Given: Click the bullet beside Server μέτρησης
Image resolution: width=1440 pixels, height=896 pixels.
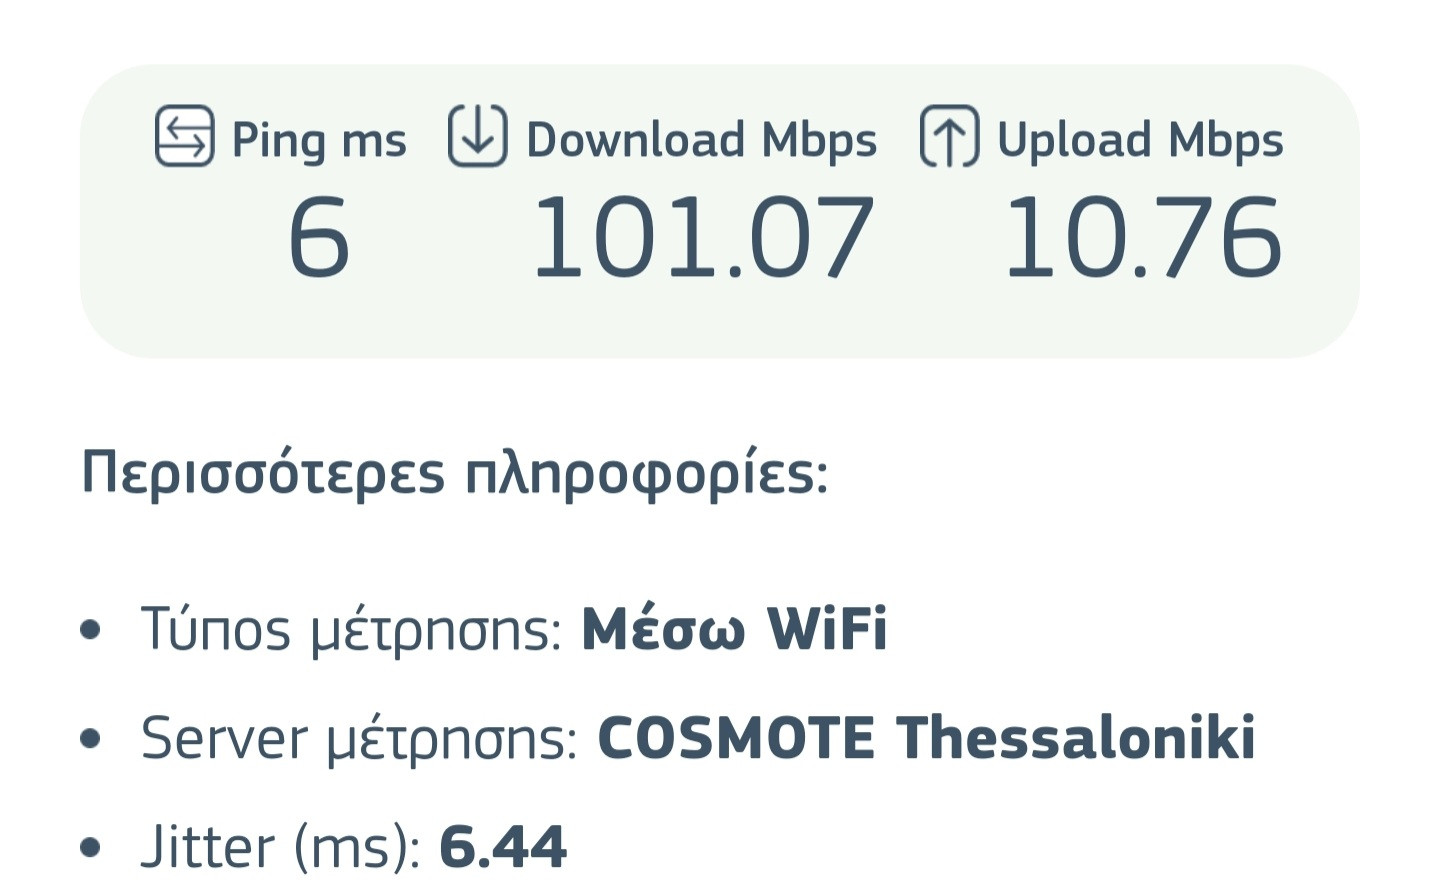Looking at the screenshot, I should (91, 739).
